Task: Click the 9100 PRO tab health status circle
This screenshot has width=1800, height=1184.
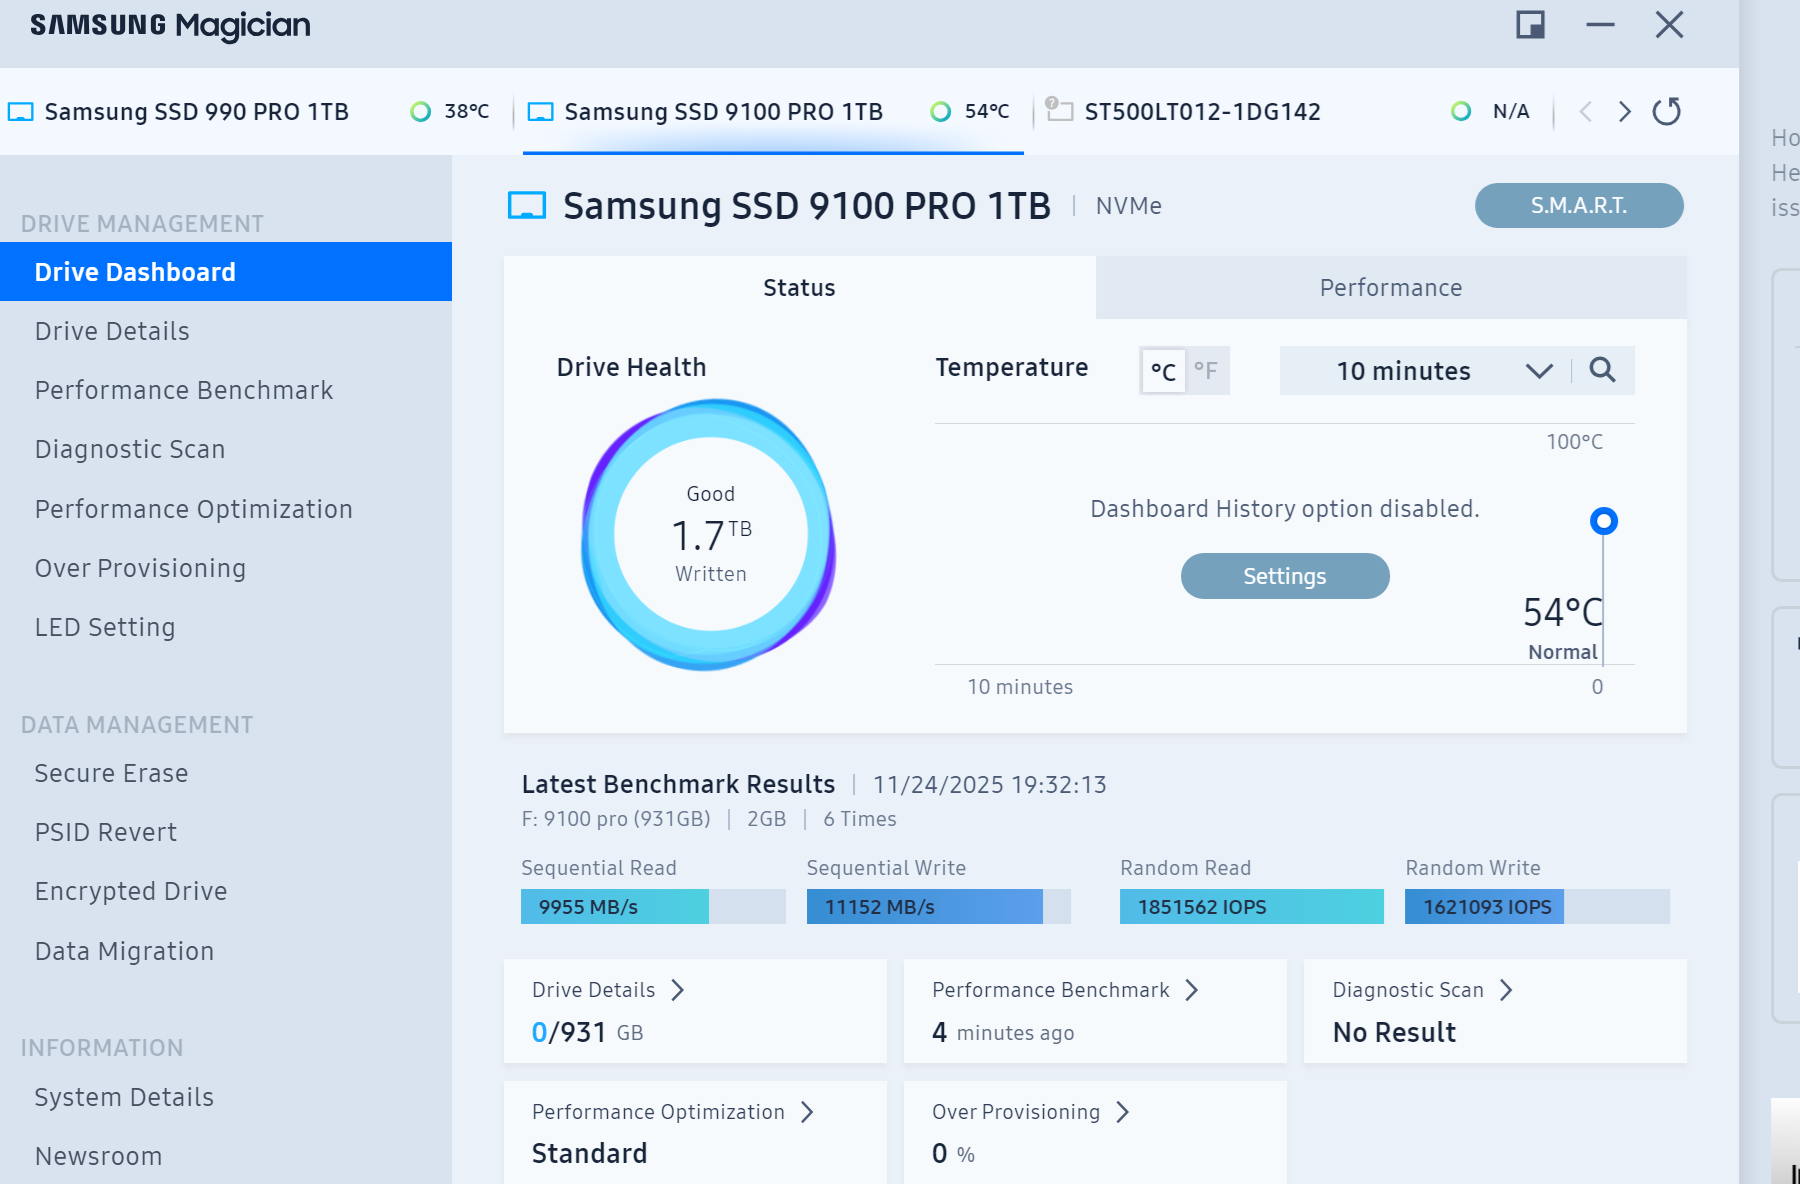Action: click(x=941, y=111)
